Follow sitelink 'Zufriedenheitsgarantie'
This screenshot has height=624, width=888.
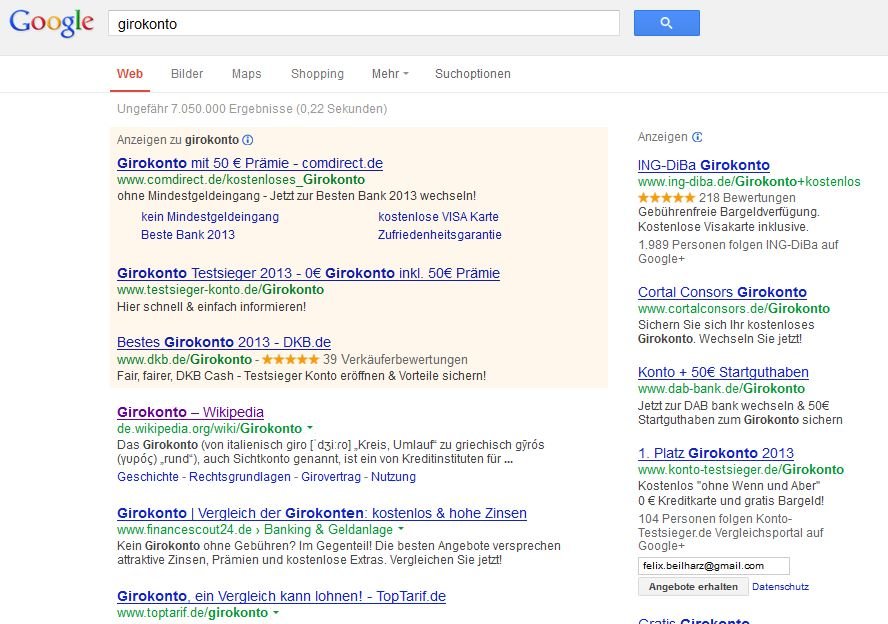coord(439,234)
